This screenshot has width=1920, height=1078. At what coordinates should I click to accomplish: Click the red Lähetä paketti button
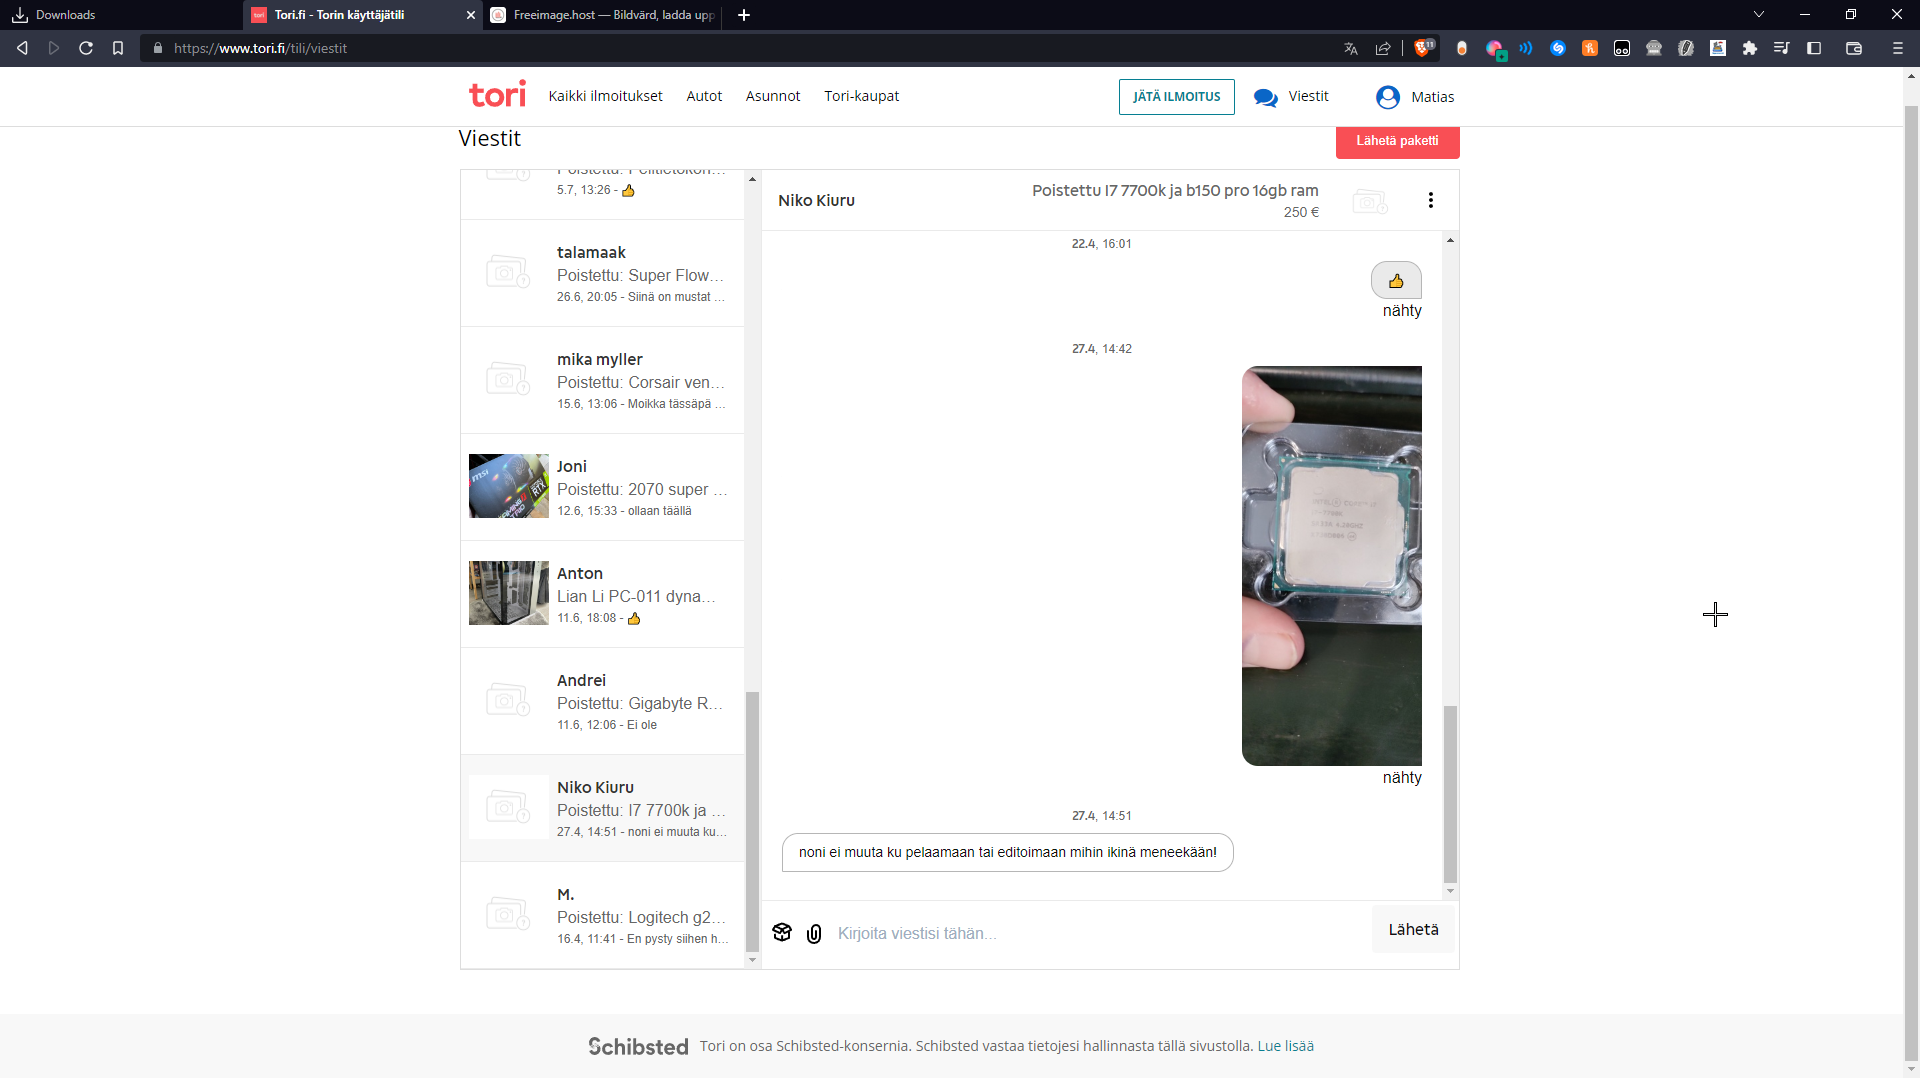point(1397,141)
